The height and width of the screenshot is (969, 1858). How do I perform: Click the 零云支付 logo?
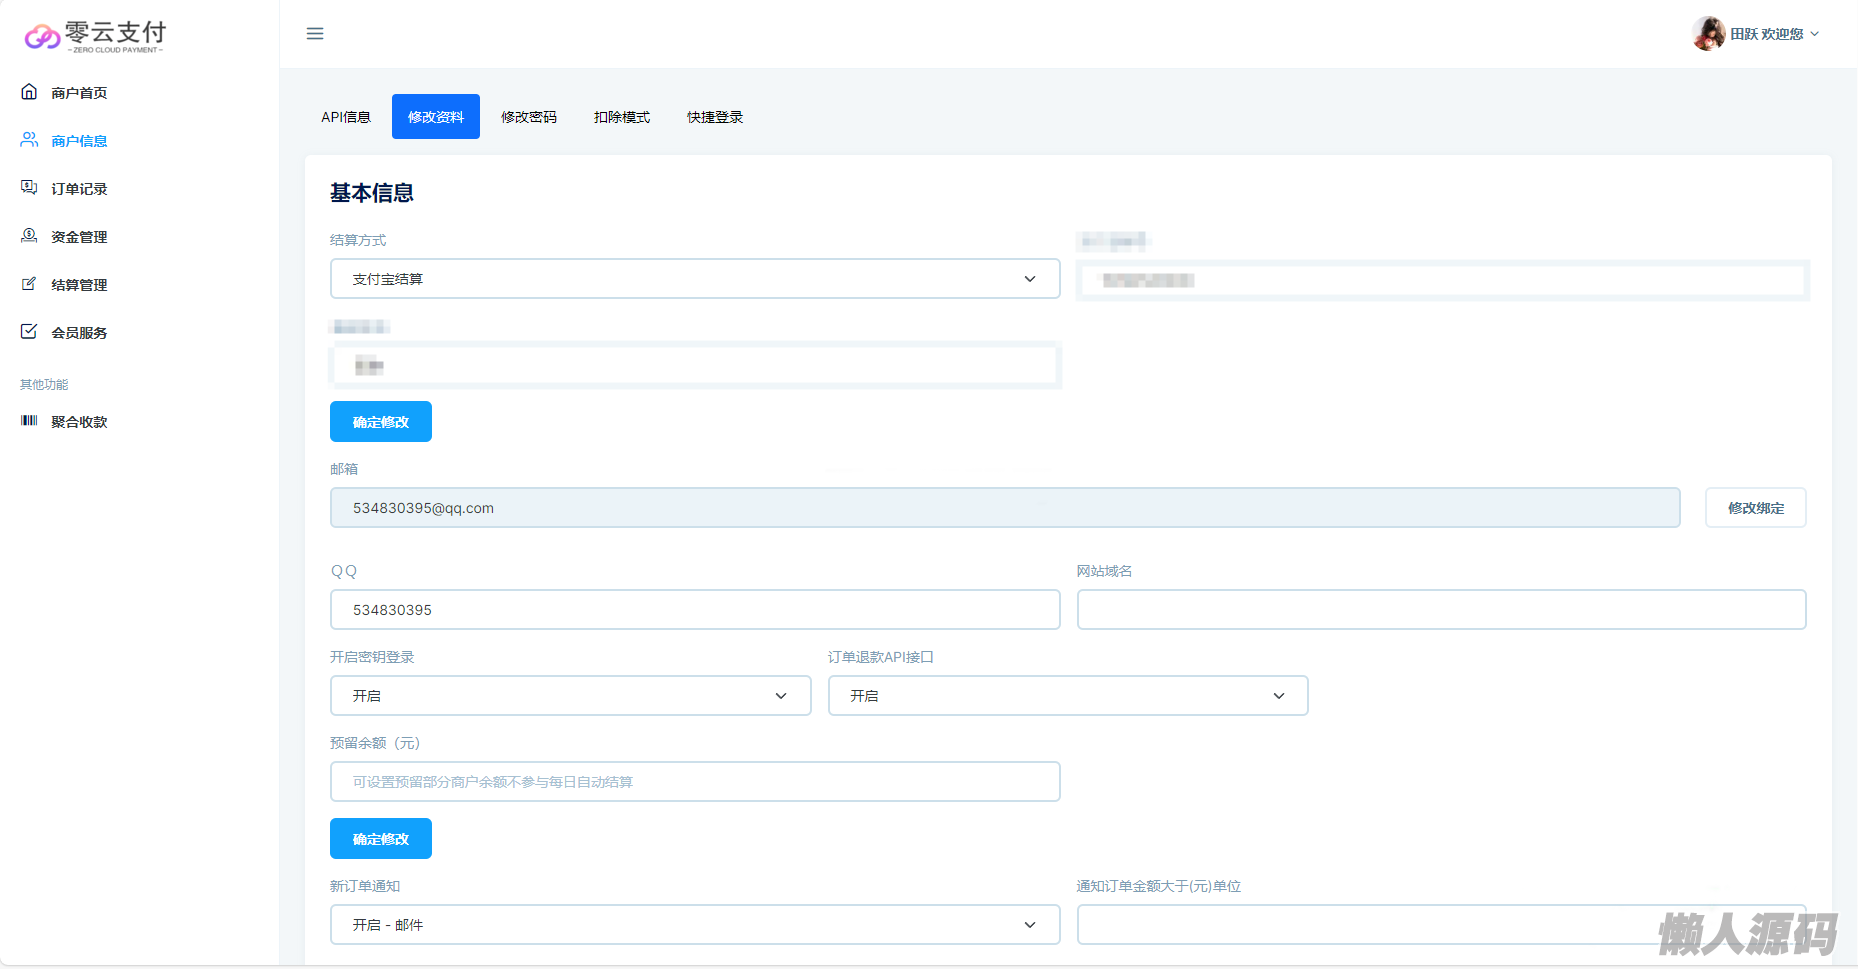click(x=95, y=36)
